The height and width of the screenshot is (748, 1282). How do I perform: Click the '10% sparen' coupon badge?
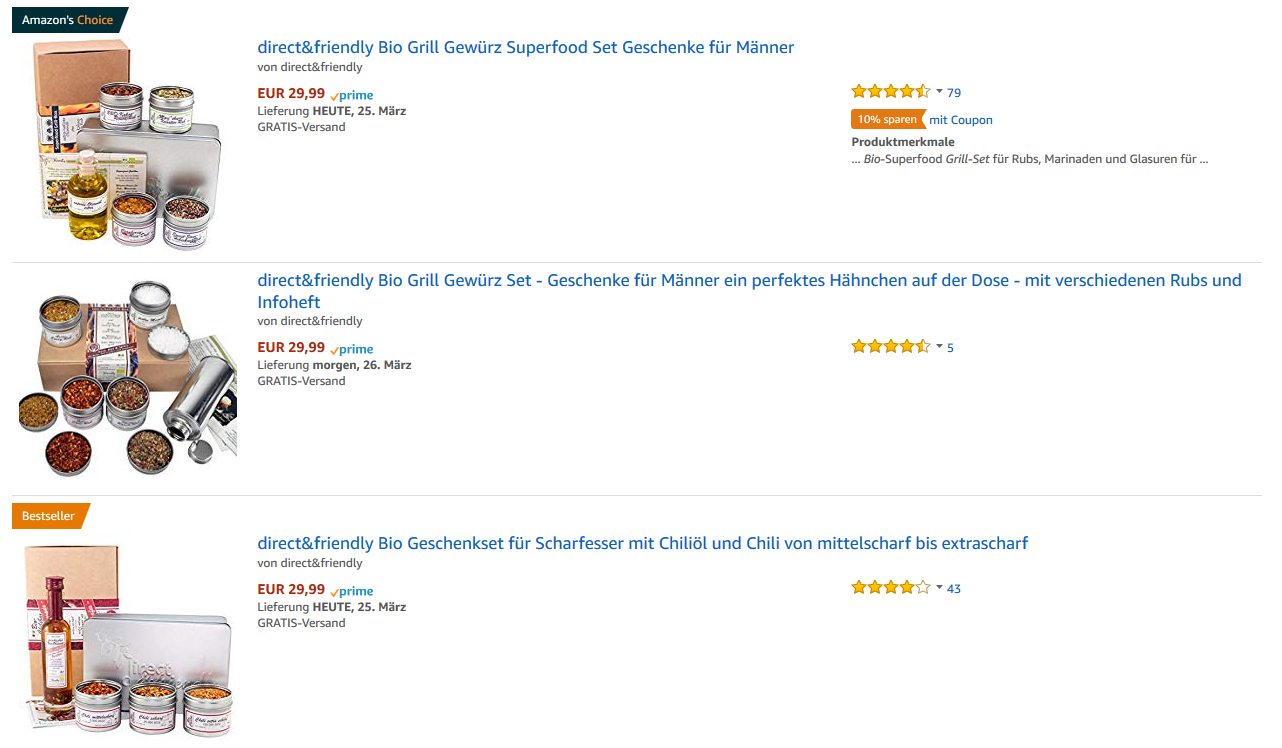(886, 120)
